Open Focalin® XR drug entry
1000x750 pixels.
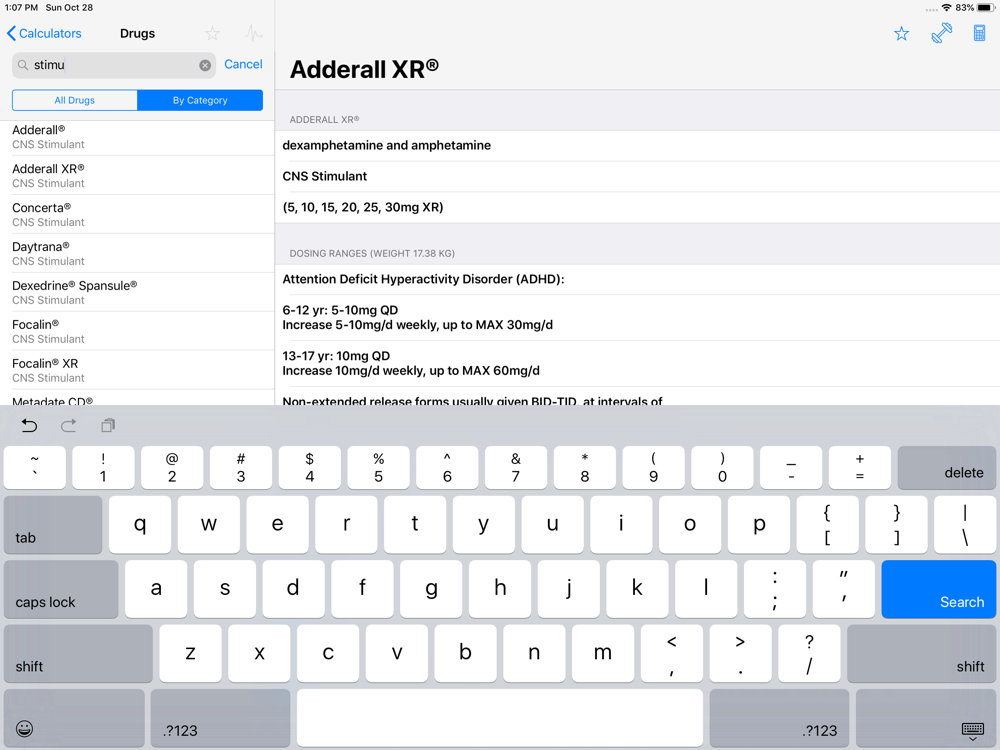[137, 370]
